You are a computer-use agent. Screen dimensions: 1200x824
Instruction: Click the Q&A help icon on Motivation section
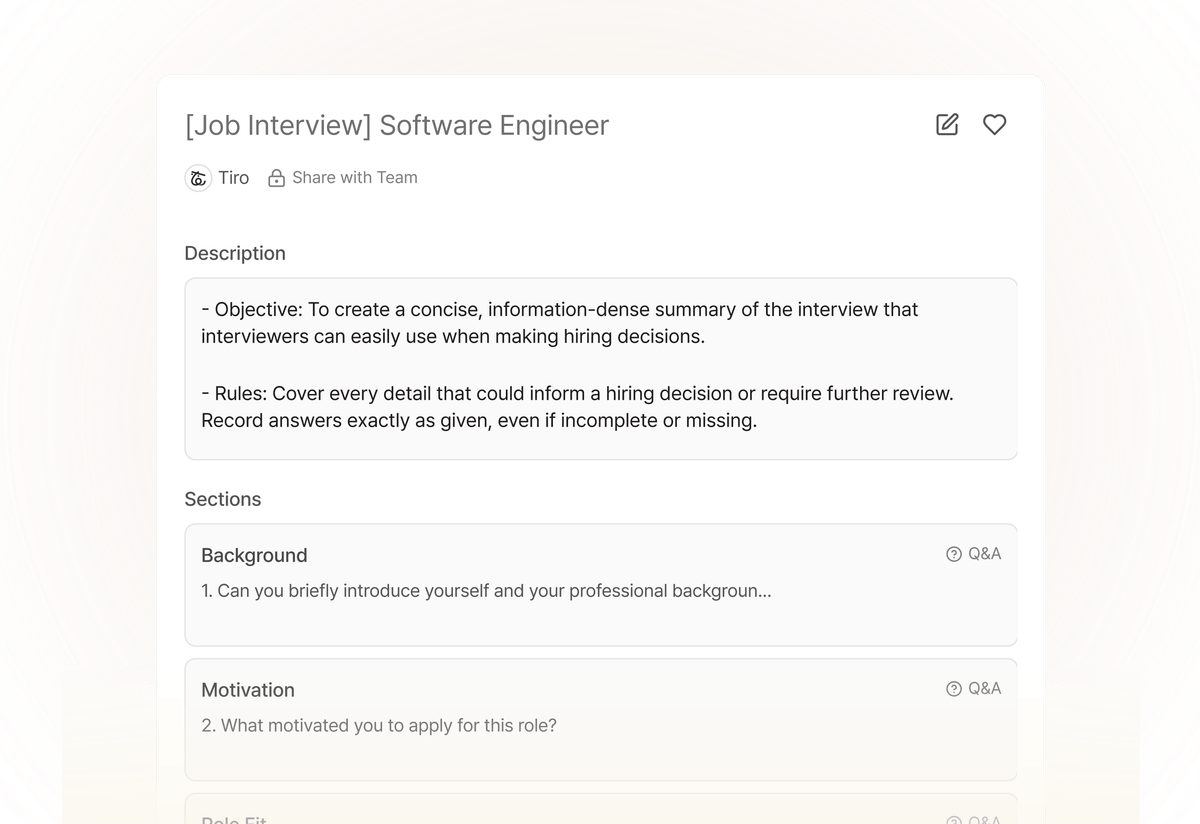[x=953, y=688]
